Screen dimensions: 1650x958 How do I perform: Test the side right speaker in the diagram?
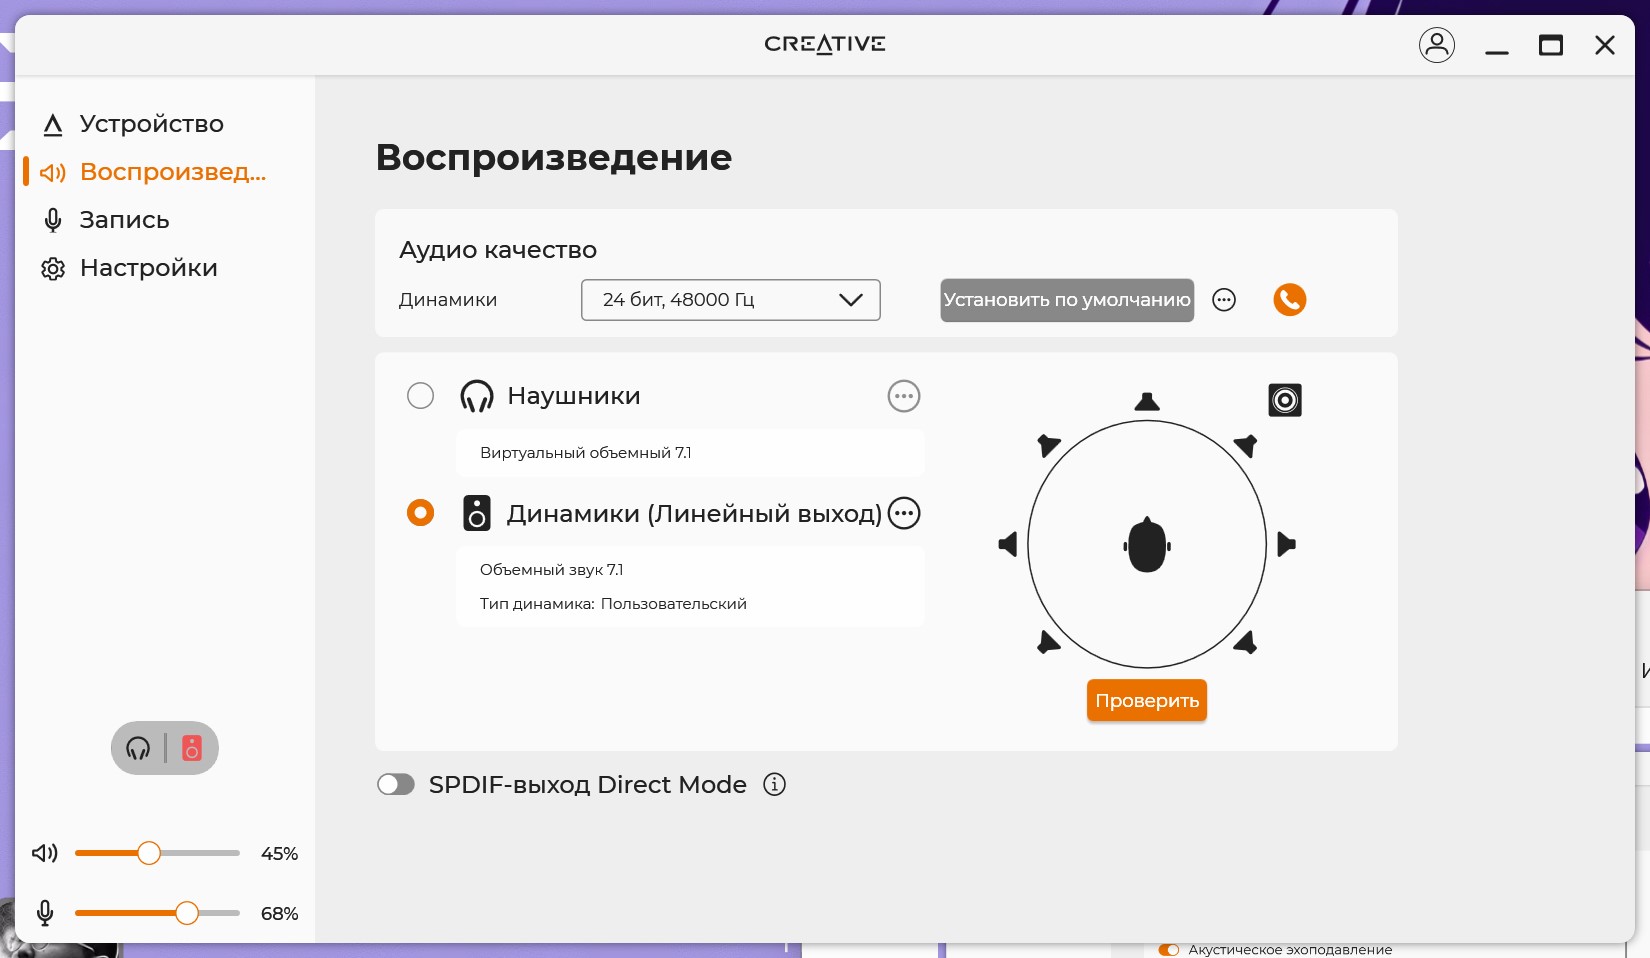tap(1287, 544)
